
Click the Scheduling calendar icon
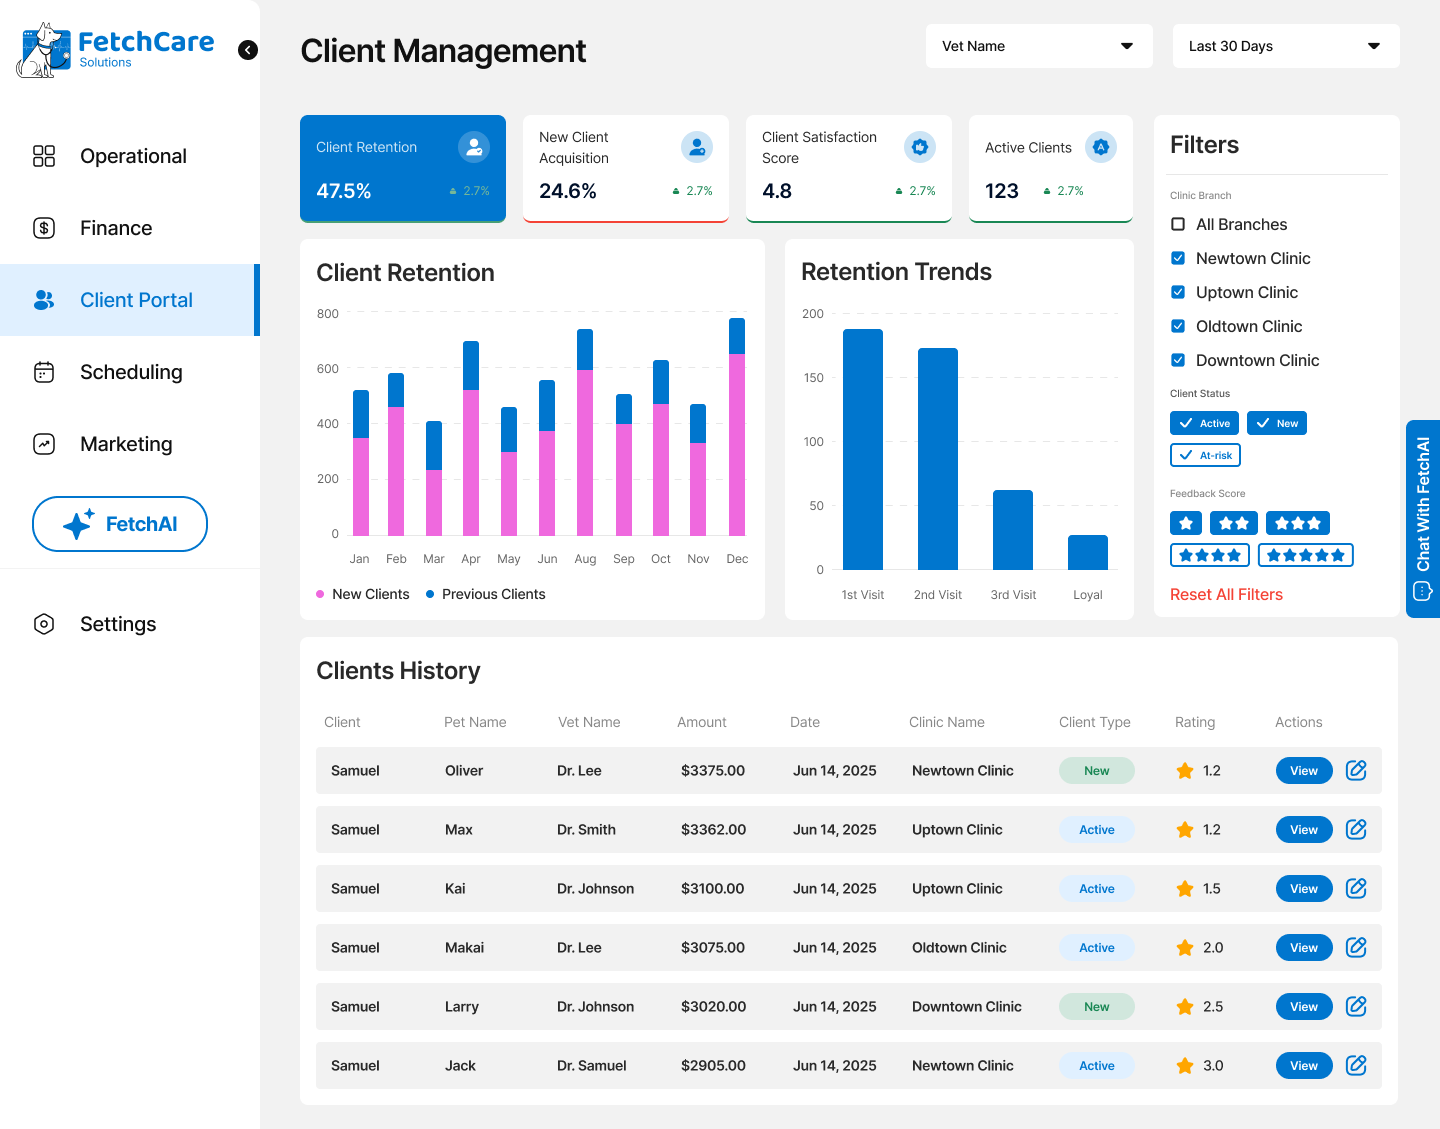[x=44, y=372]
